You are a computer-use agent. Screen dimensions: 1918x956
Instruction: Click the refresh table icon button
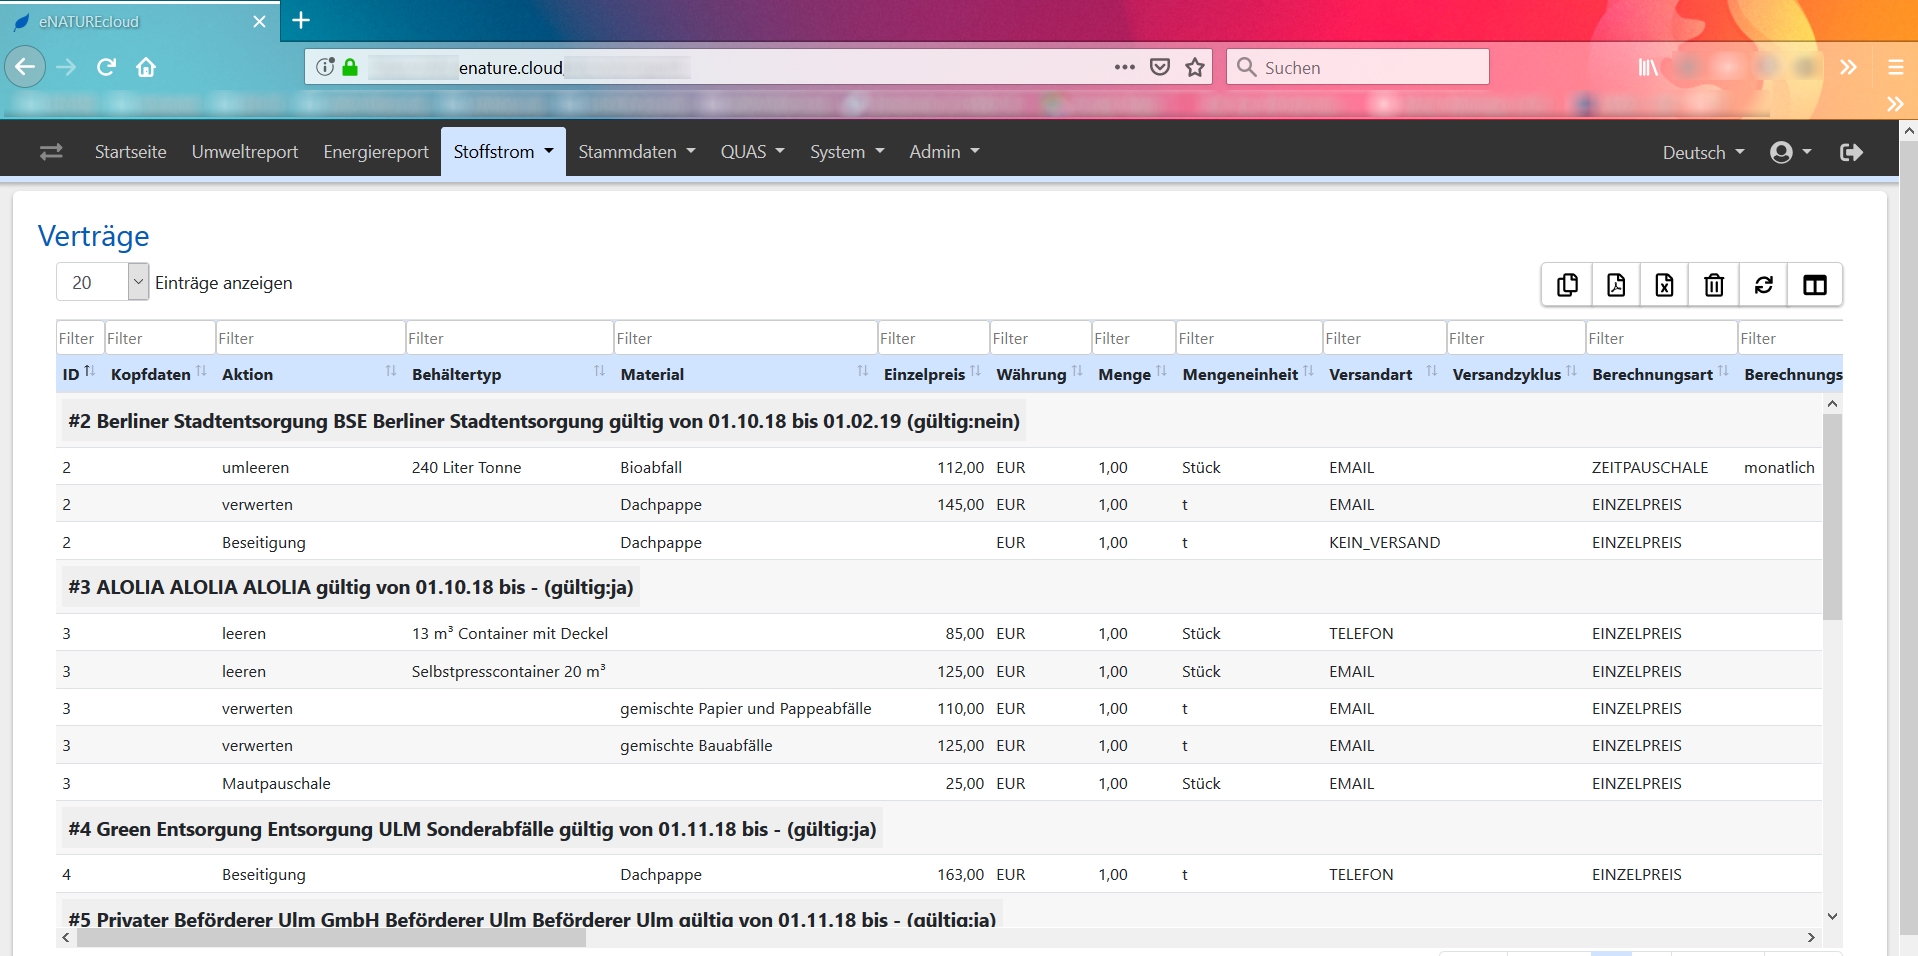(x=1764, y=285)
